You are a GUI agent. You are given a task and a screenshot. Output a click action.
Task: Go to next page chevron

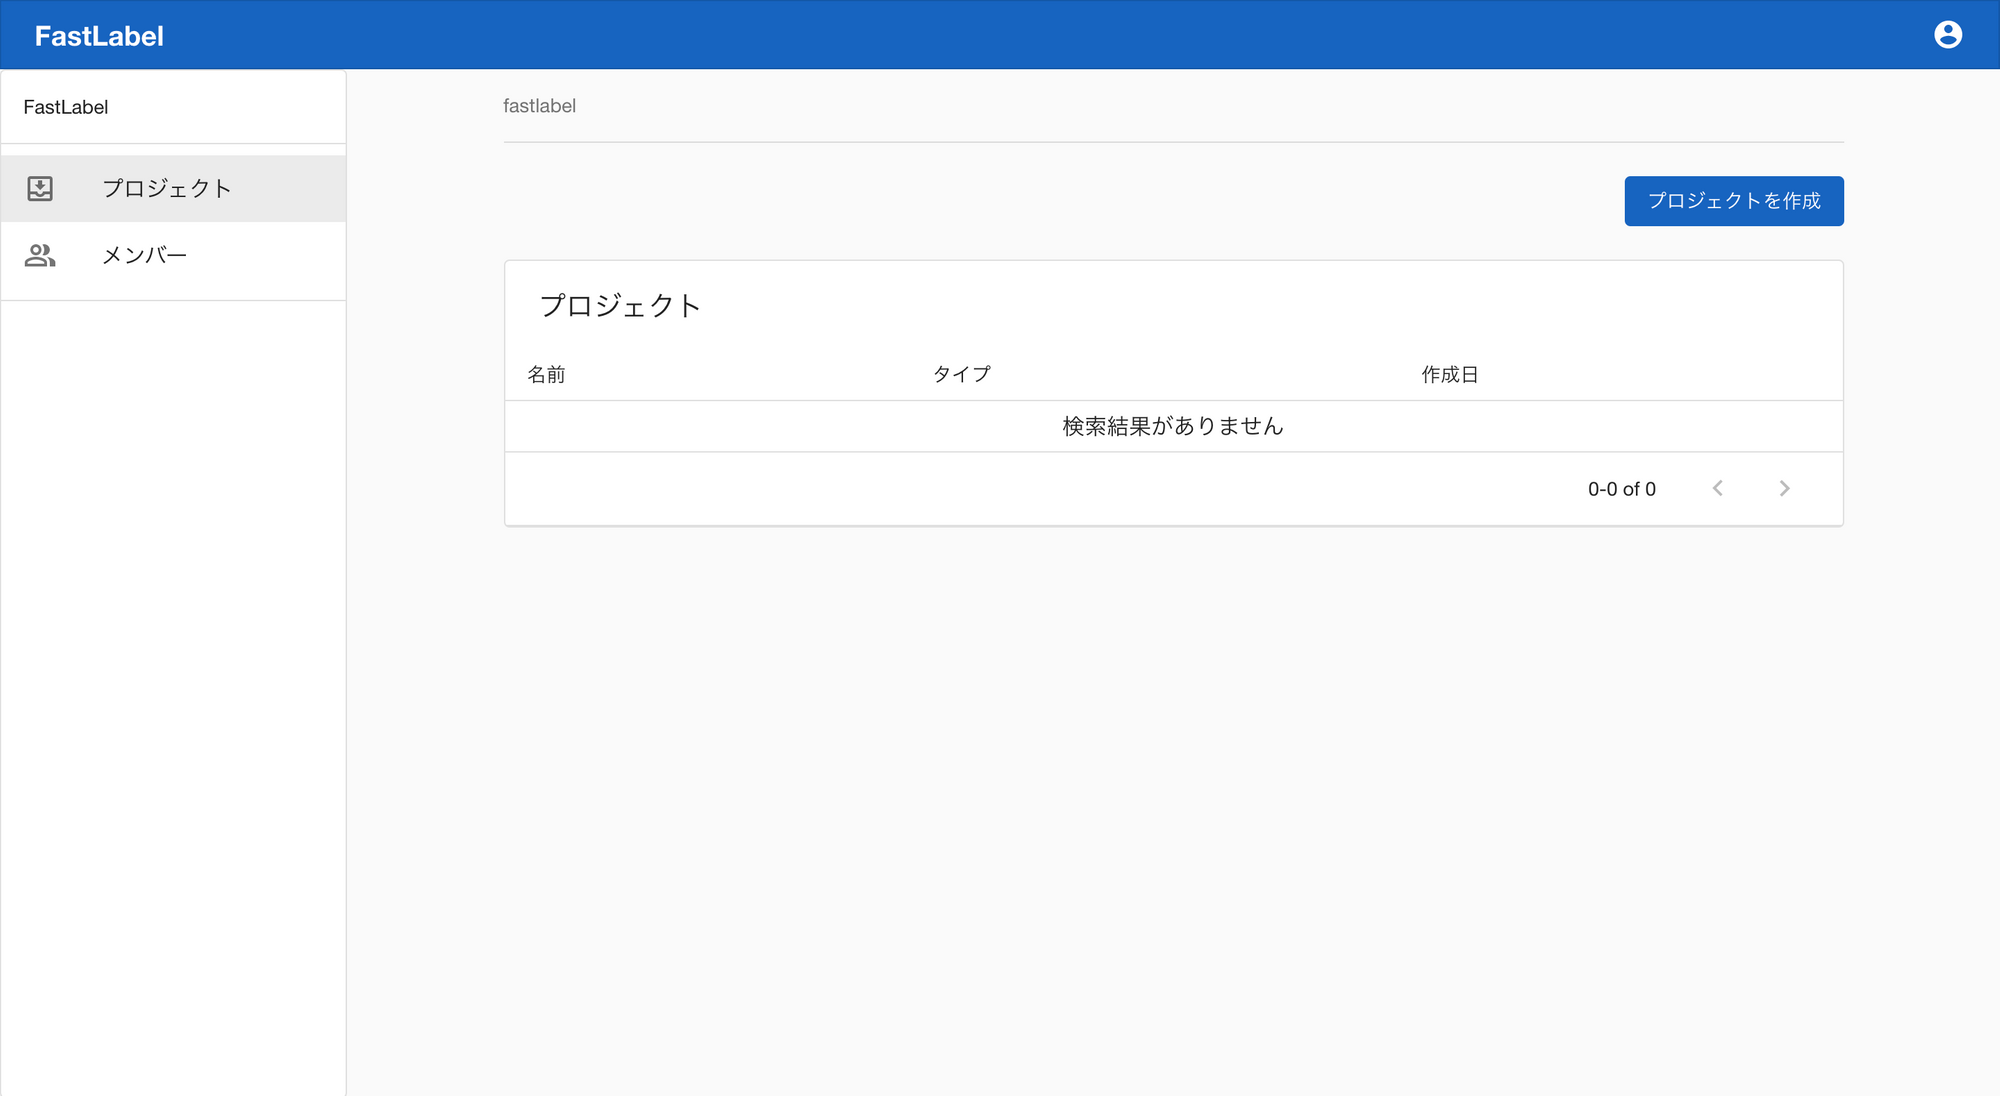(x=1784, y=488)
